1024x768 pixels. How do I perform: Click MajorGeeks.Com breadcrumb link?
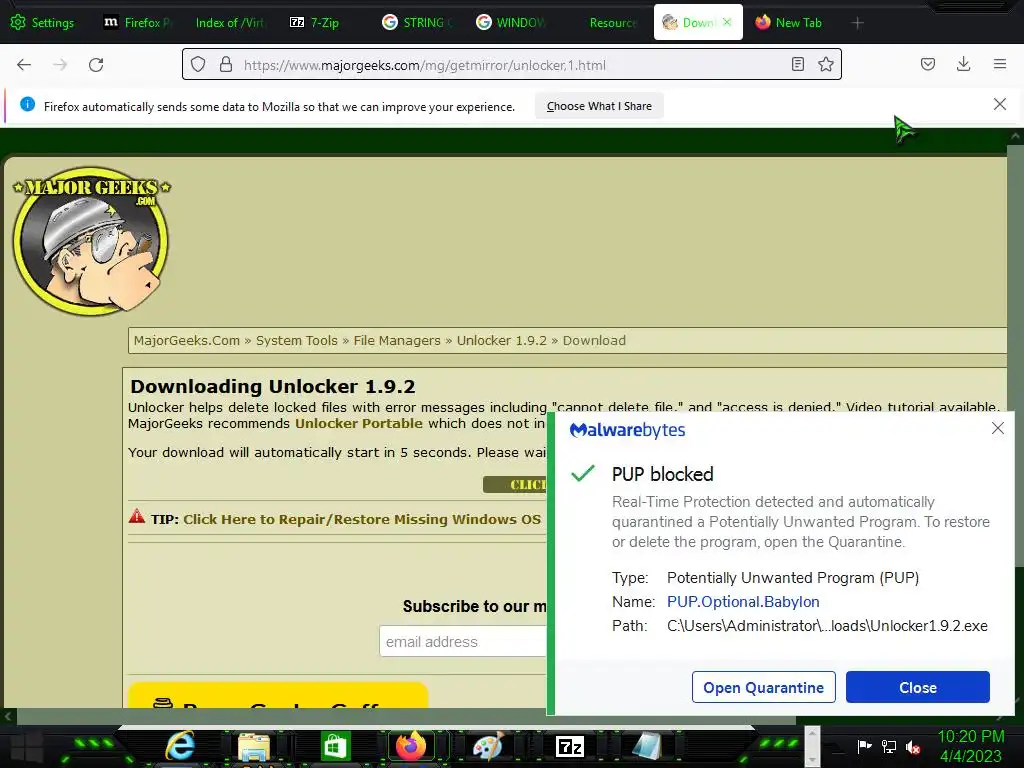(x=187, y=340)
